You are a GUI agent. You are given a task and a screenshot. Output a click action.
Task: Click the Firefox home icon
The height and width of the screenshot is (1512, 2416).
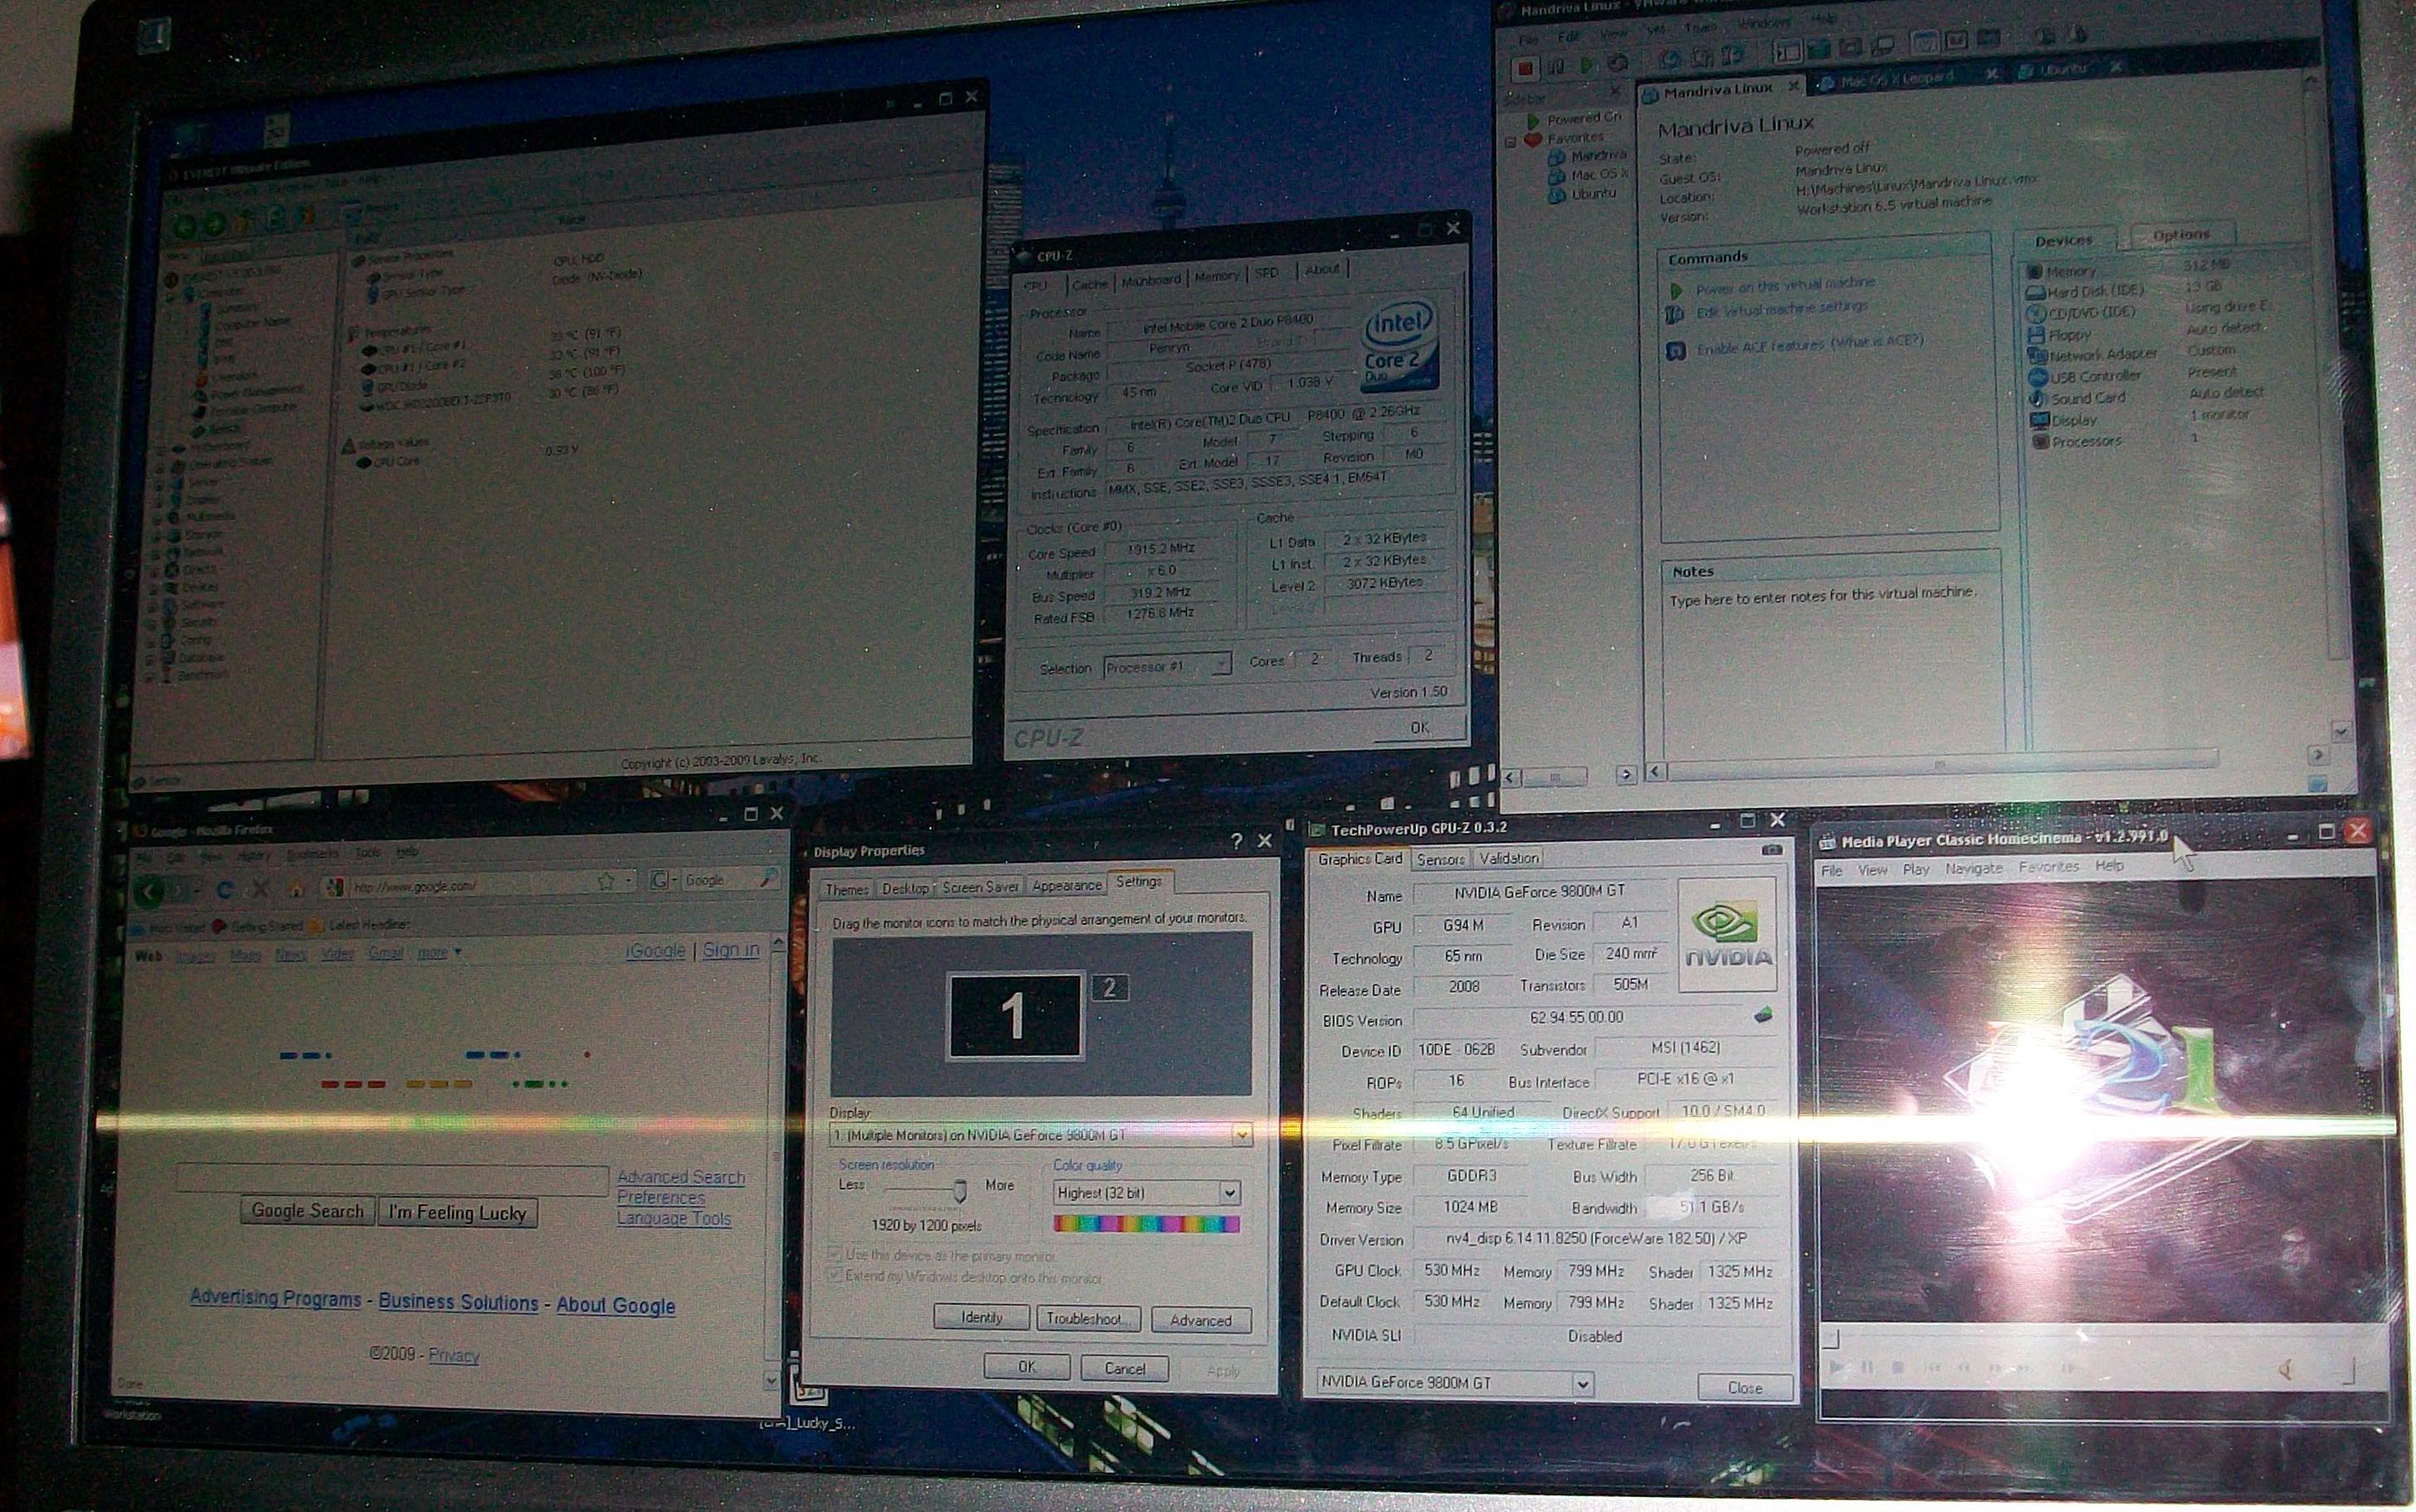pos(296,888)
